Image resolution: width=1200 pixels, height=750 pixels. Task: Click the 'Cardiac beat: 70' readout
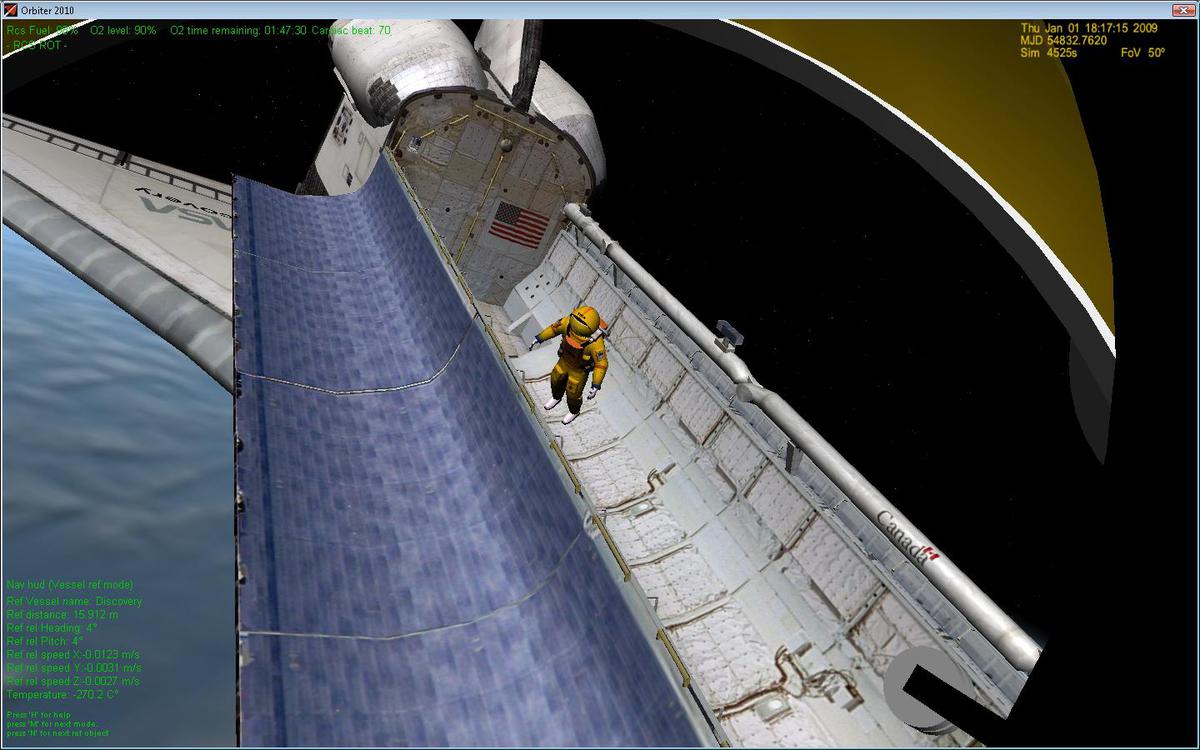click(x=351, y=31)
